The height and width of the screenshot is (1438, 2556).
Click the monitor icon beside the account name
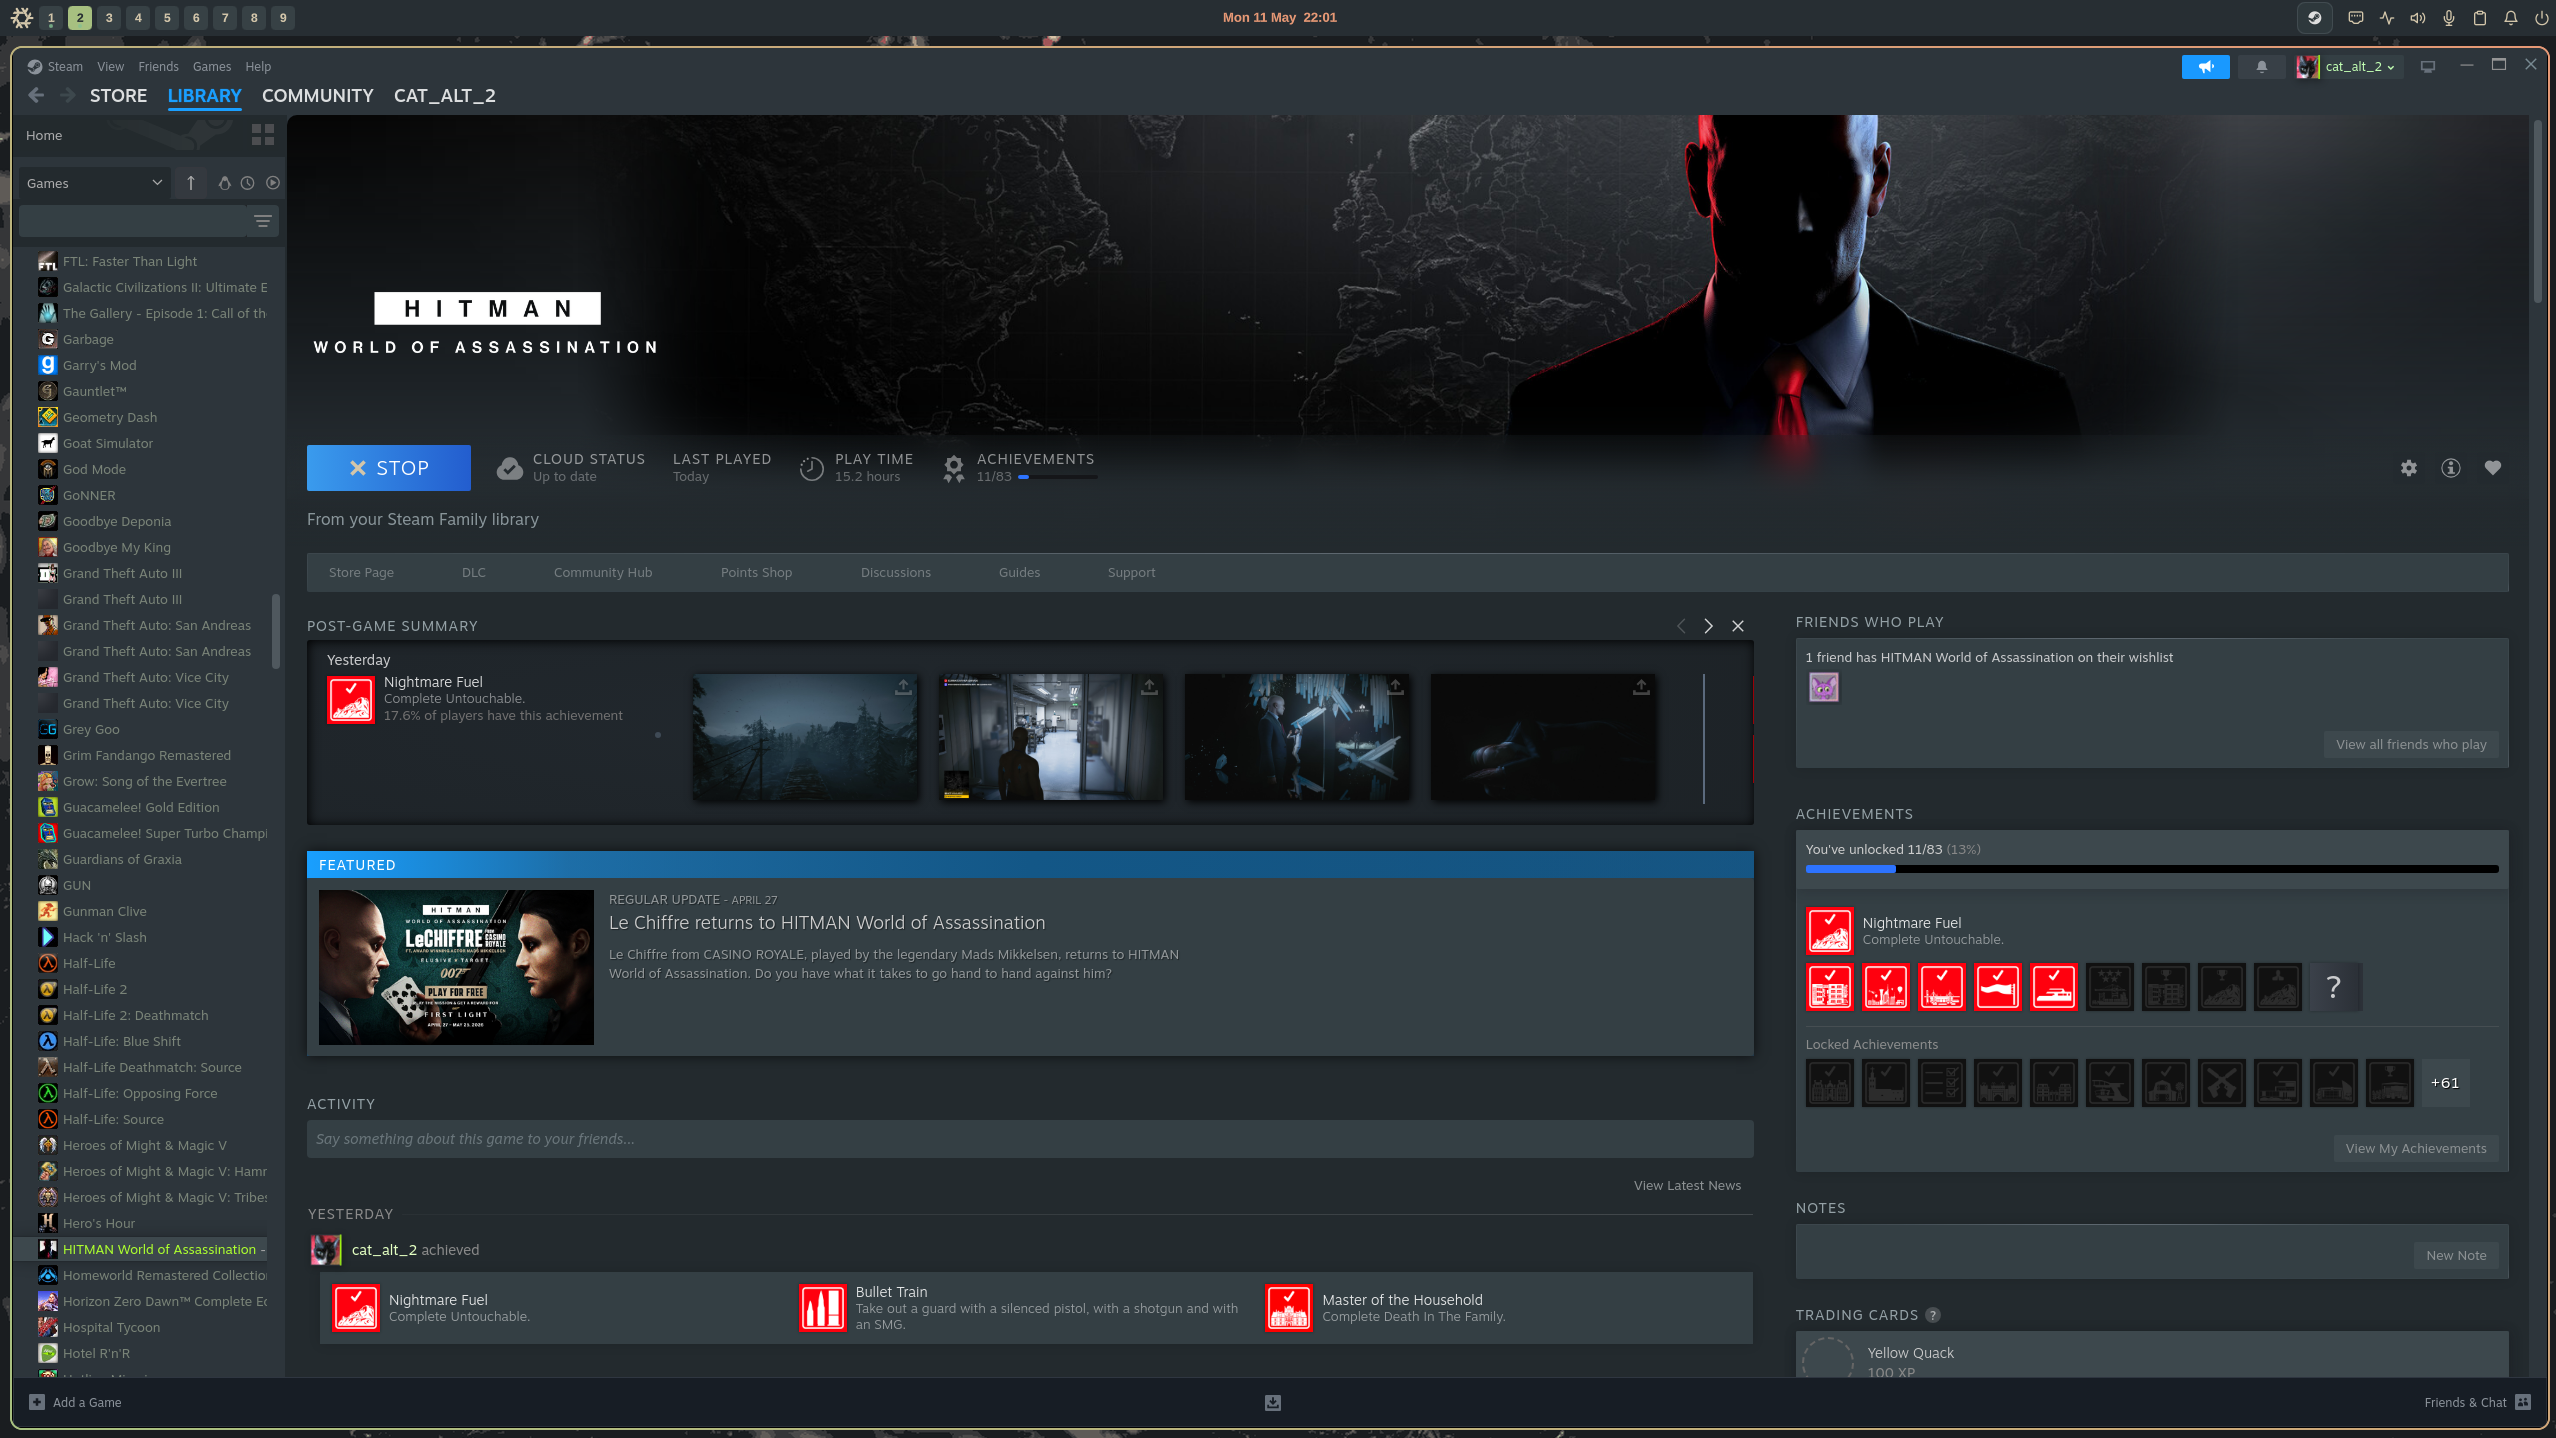(x=2428, y=67)
